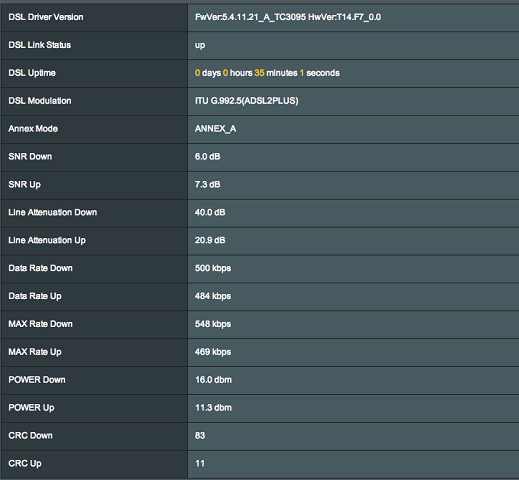Viewport: 519px width, 480px height.
Task: Select the Line Attenuation Up 20.9 dB value
Action: pyautogui.click(x=210, y=240)
